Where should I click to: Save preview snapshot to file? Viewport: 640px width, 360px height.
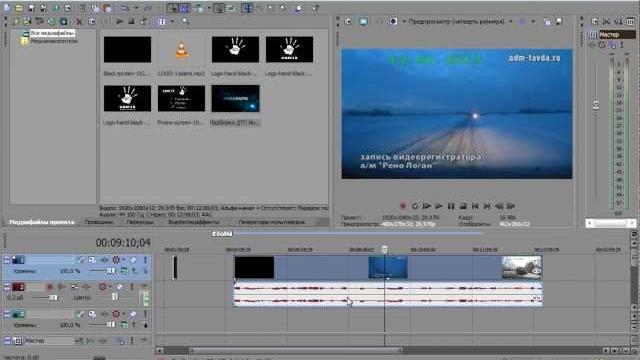559,22
